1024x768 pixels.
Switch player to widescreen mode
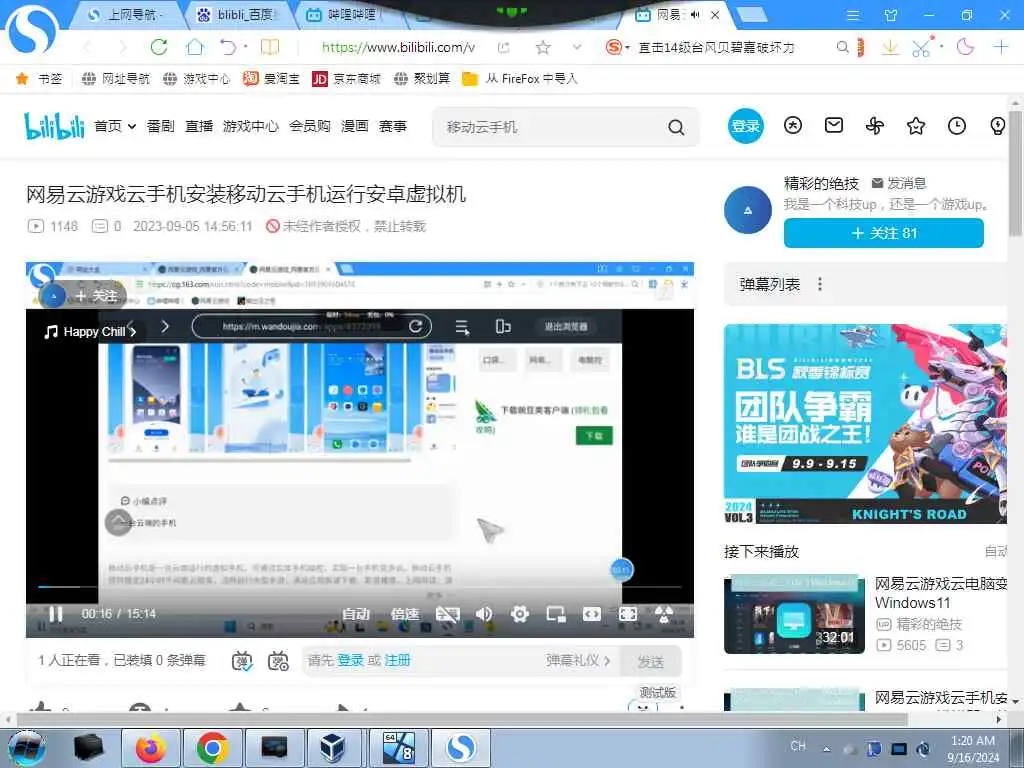tap(592, 614)
